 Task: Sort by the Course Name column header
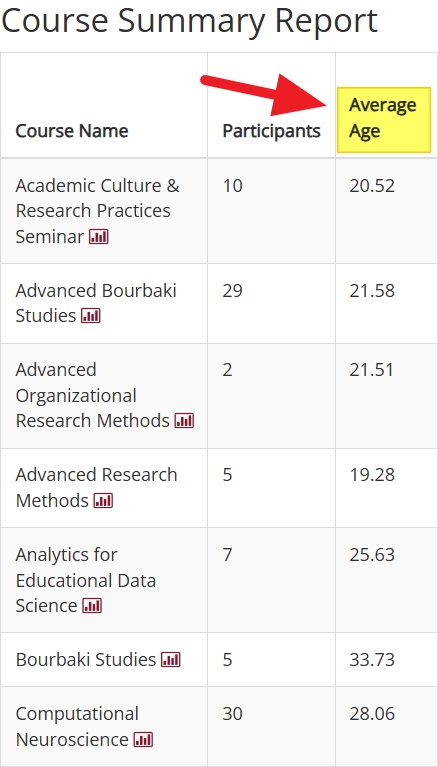(x=72, y=131)
